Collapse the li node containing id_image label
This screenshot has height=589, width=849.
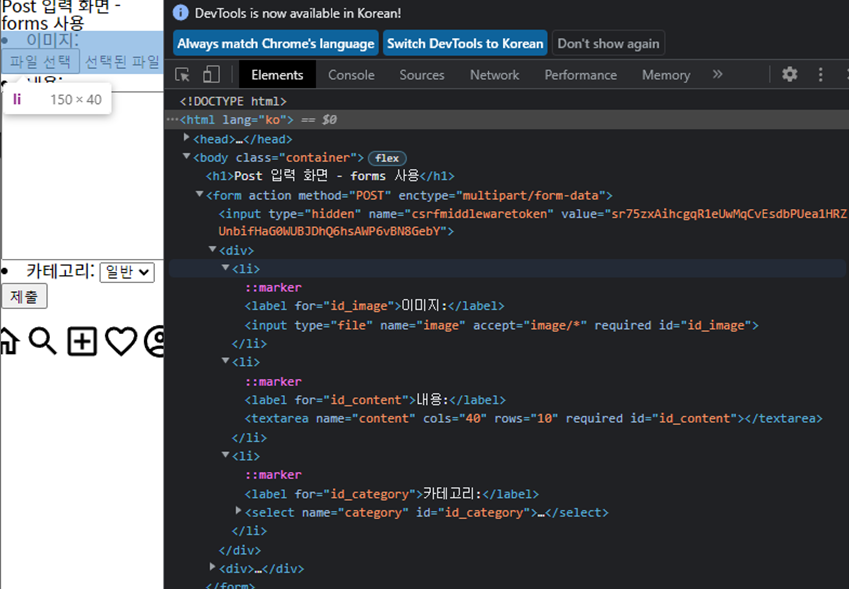coord(225,267)
